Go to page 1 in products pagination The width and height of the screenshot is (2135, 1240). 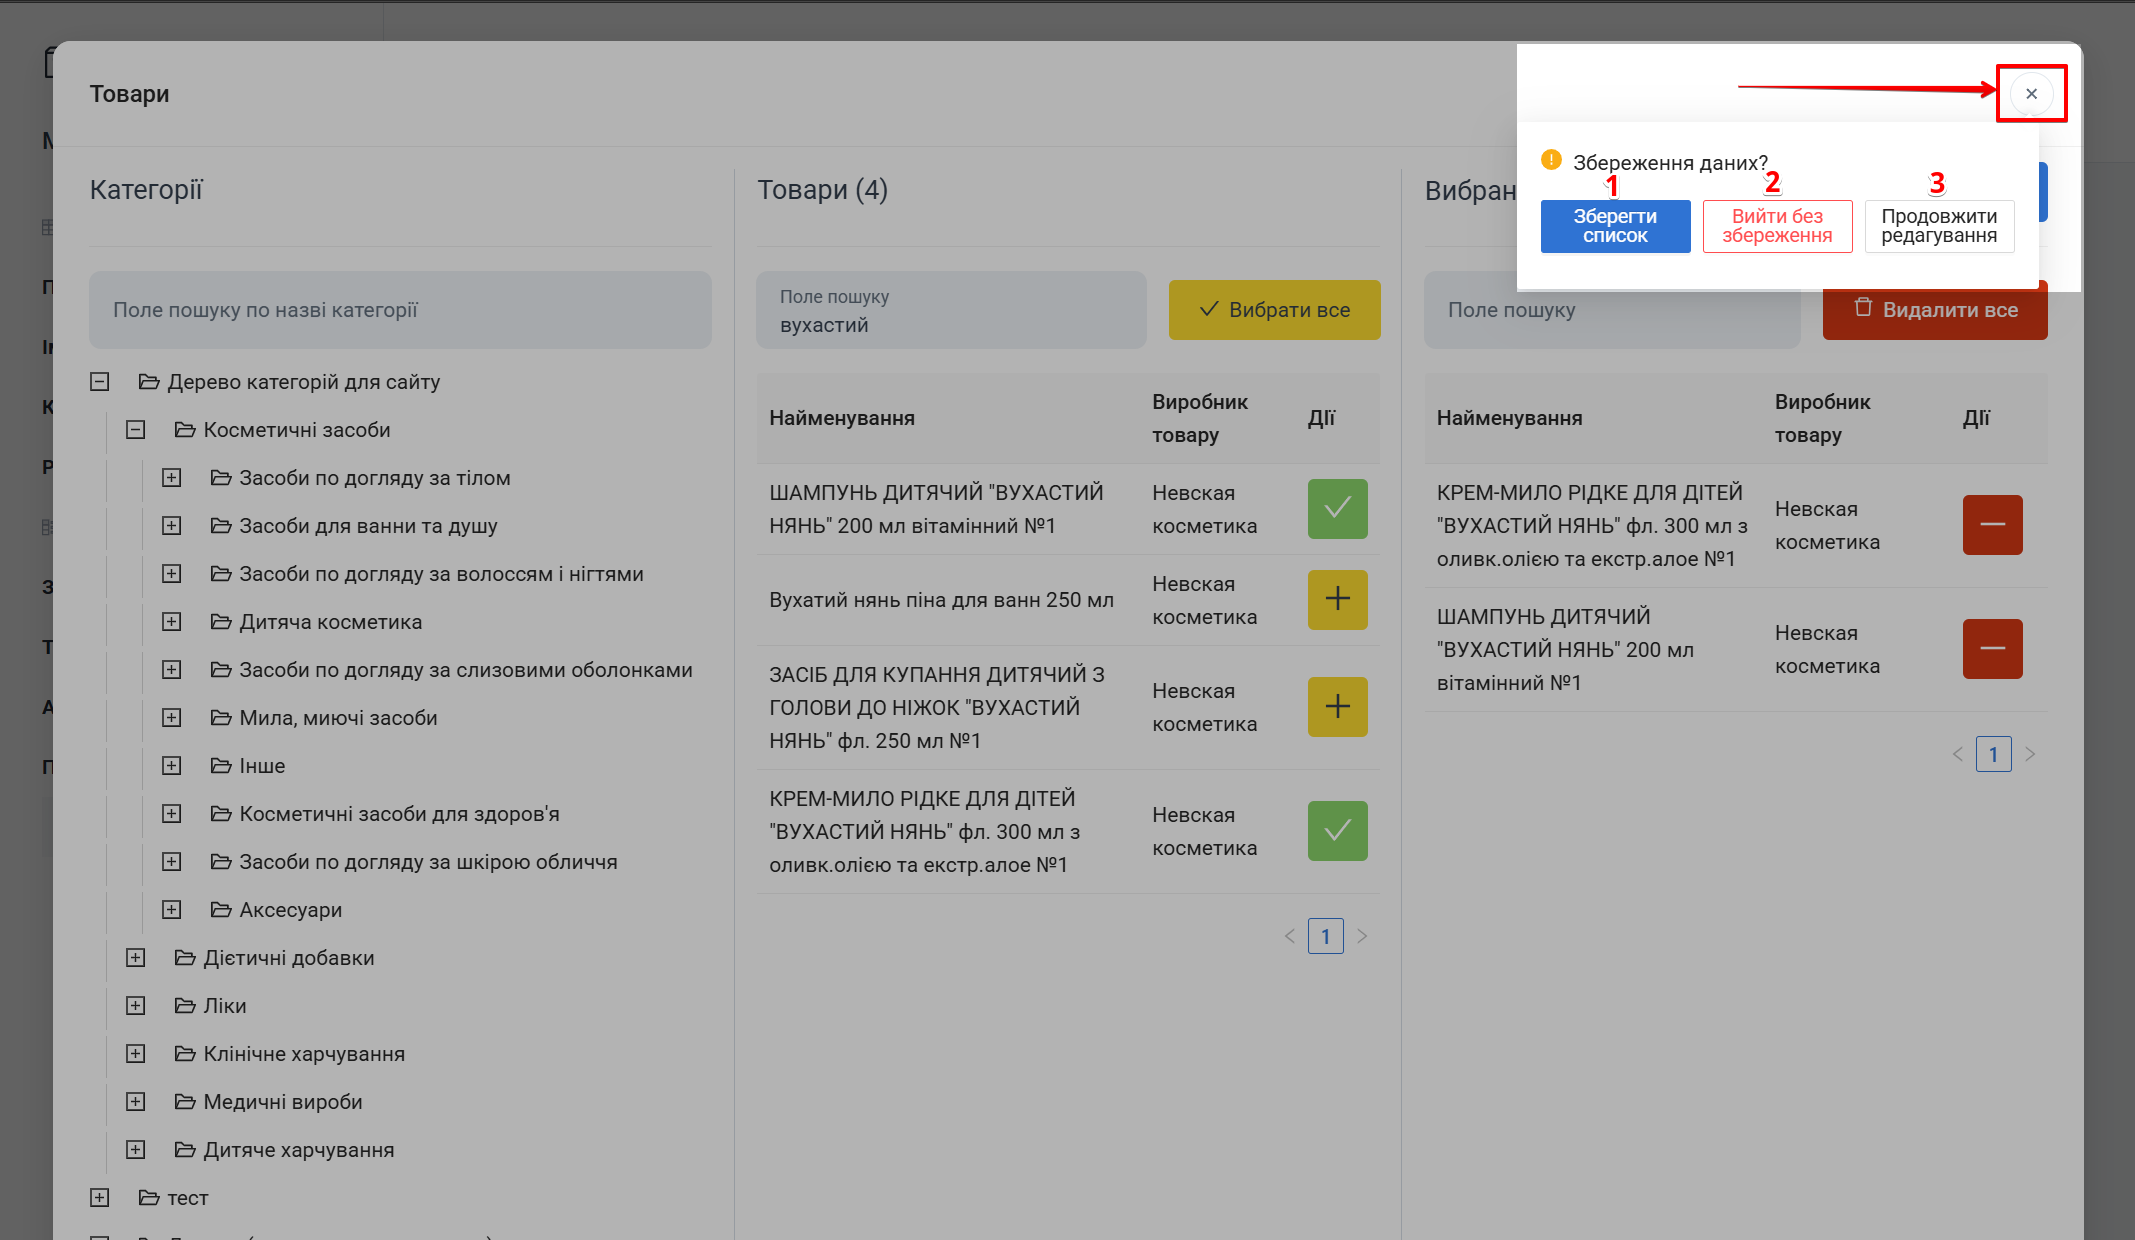1325,936
